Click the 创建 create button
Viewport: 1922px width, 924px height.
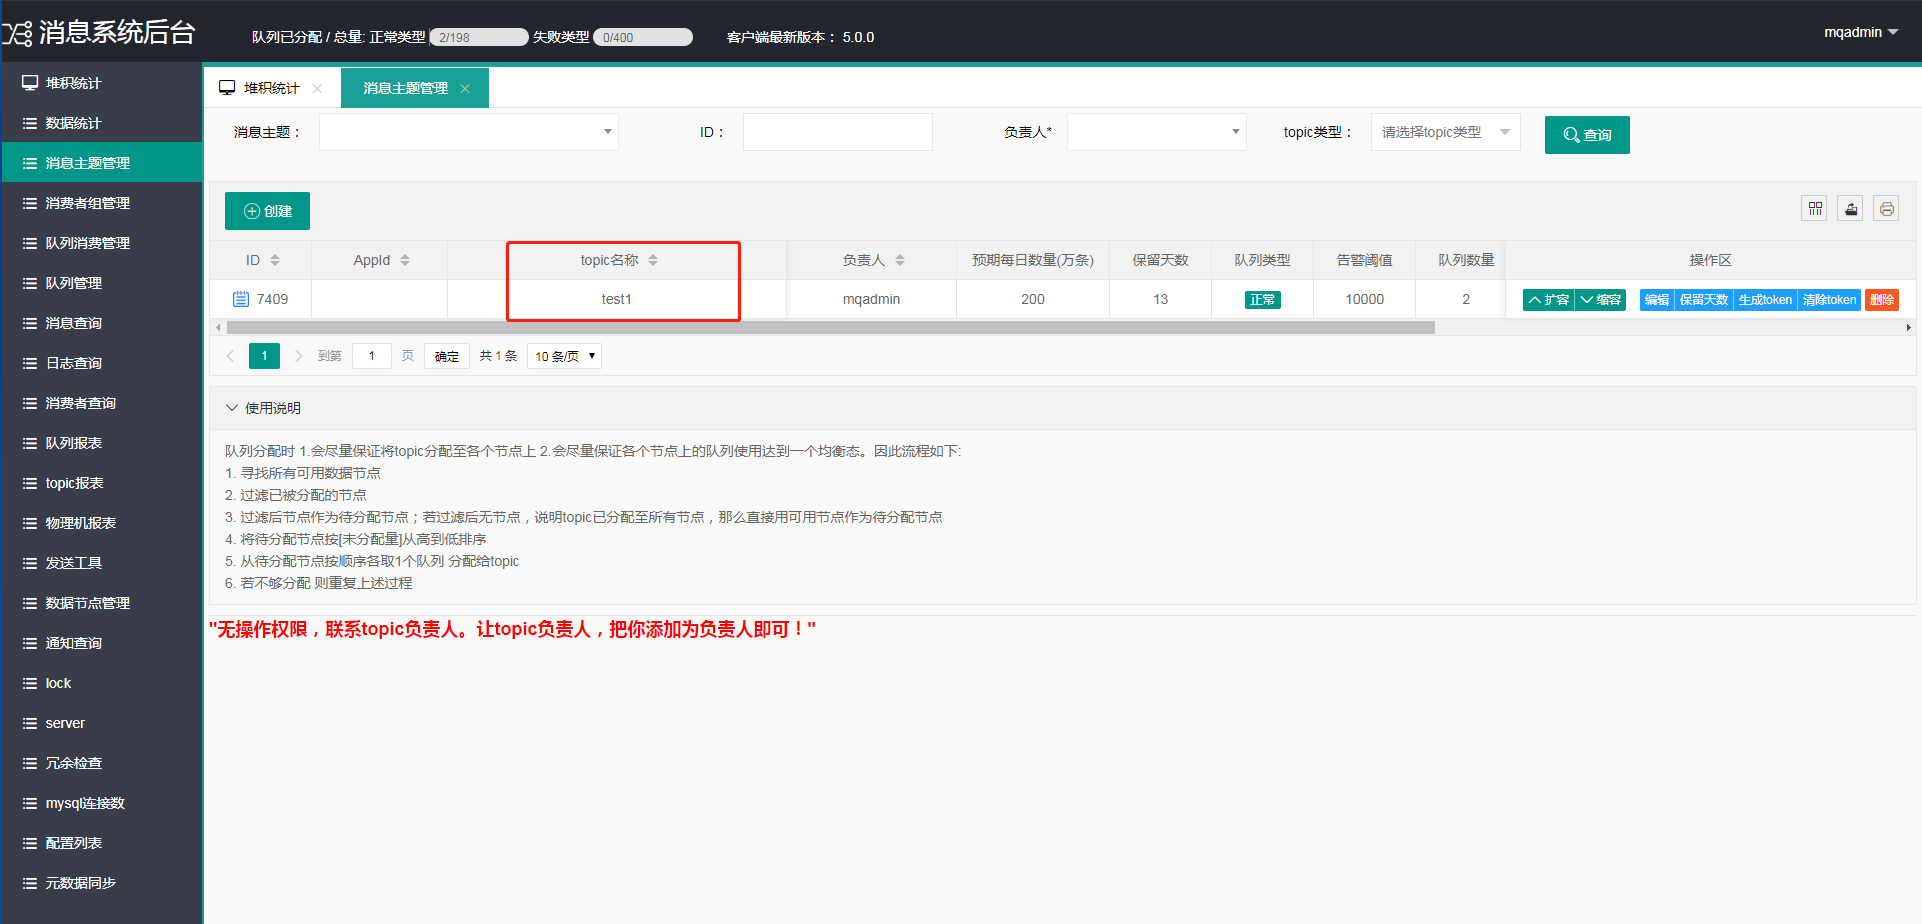[267, 211]
